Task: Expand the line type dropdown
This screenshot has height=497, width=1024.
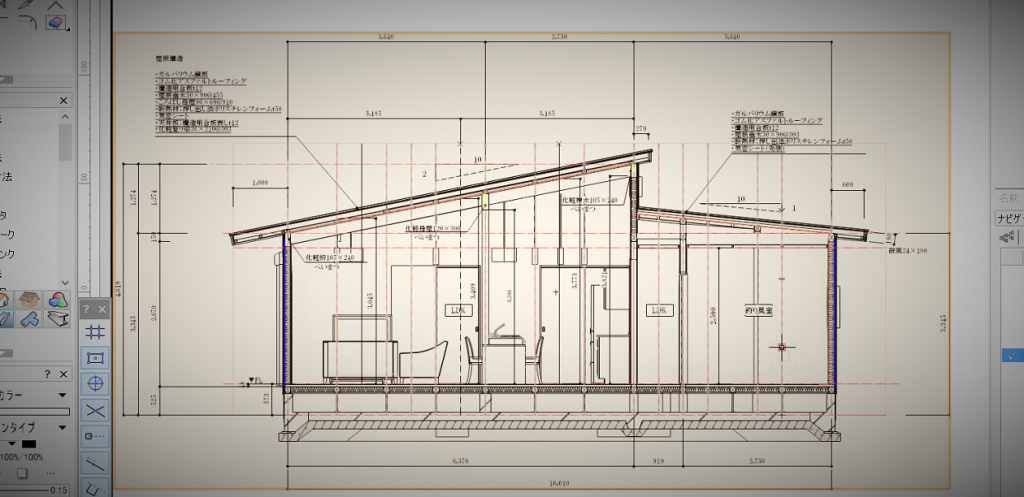Action: click(63, 427)
